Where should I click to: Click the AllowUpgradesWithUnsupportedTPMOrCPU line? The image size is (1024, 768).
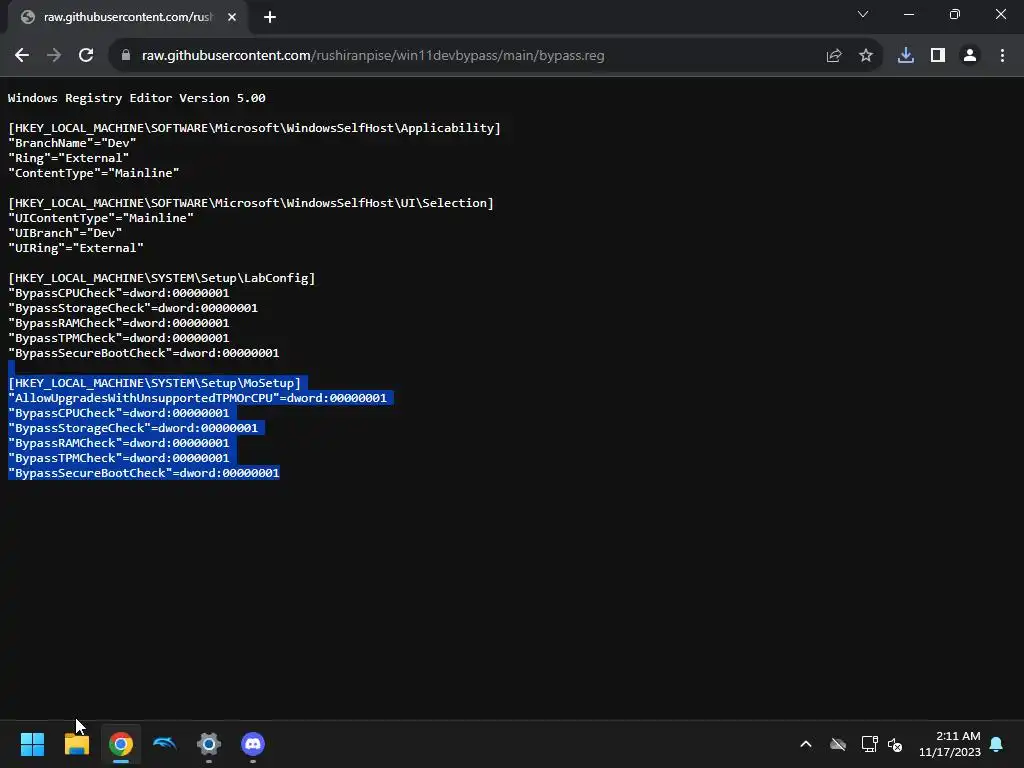coord(197,398)
